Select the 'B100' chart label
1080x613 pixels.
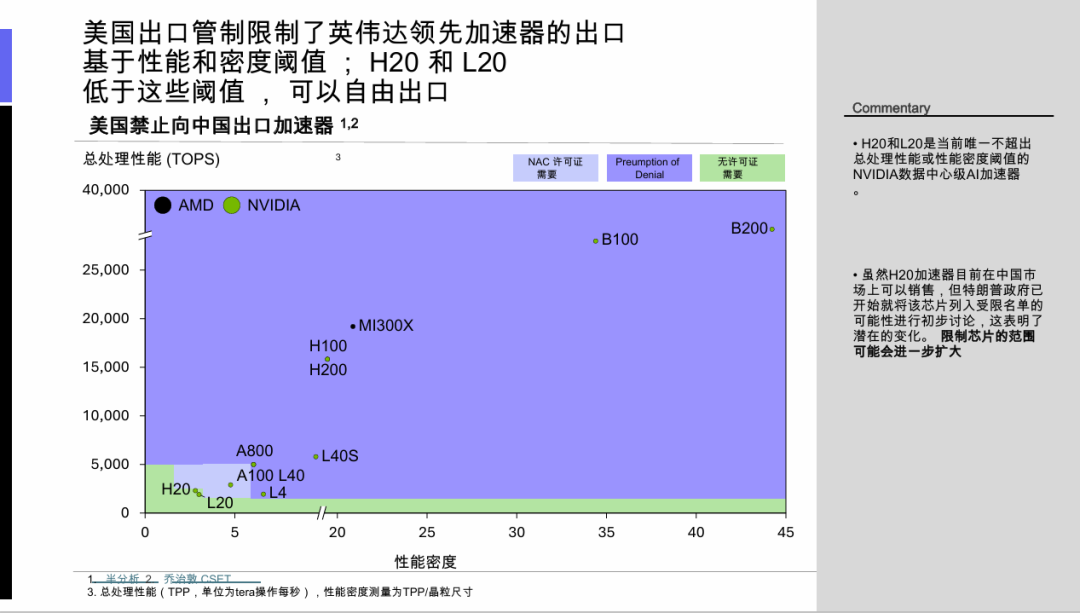tap(620, 239)
